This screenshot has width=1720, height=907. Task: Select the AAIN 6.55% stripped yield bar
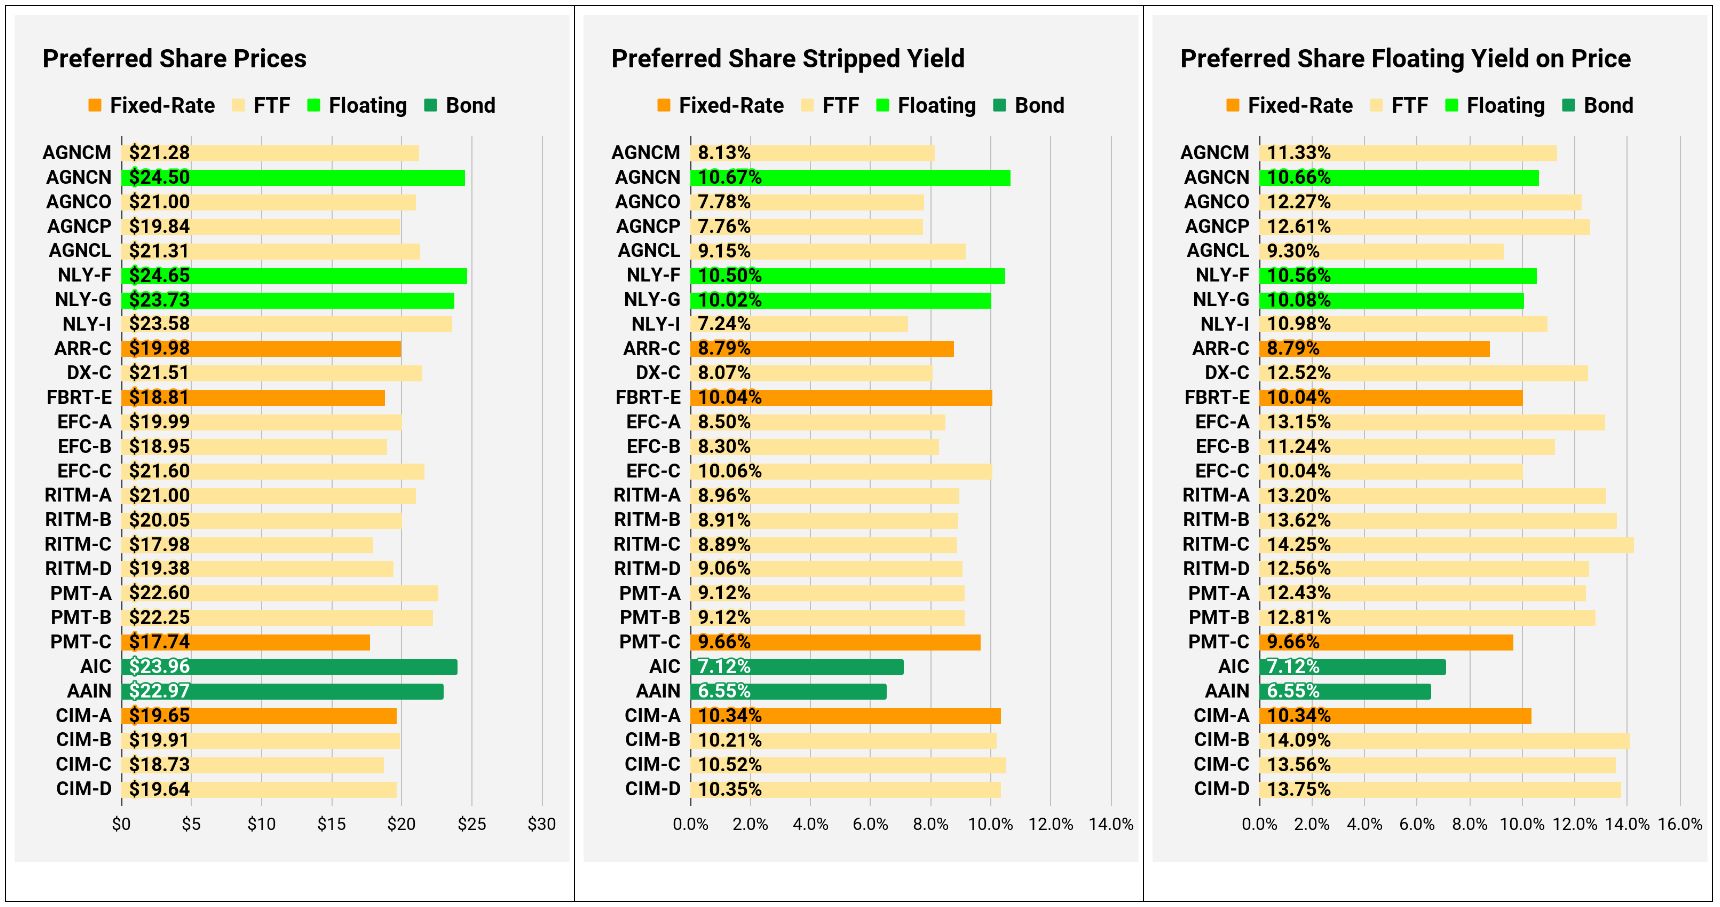click(788, 691)
